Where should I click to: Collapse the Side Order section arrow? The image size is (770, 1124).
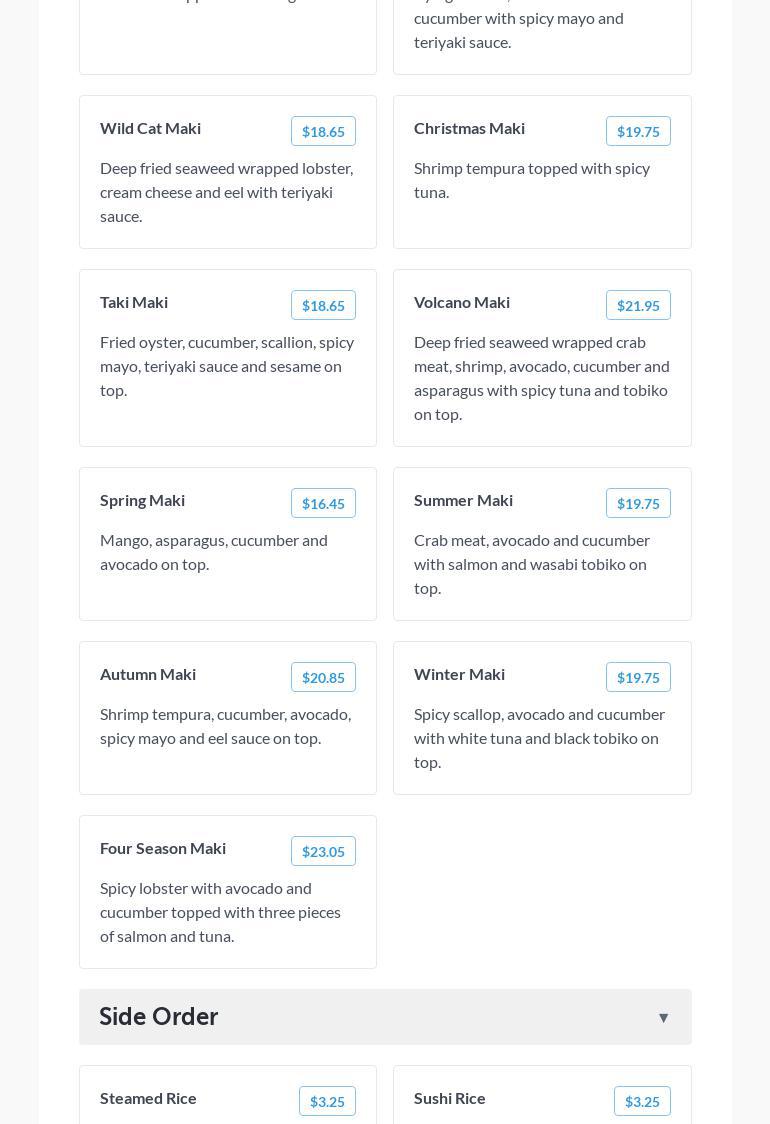tap(663, 1017)
